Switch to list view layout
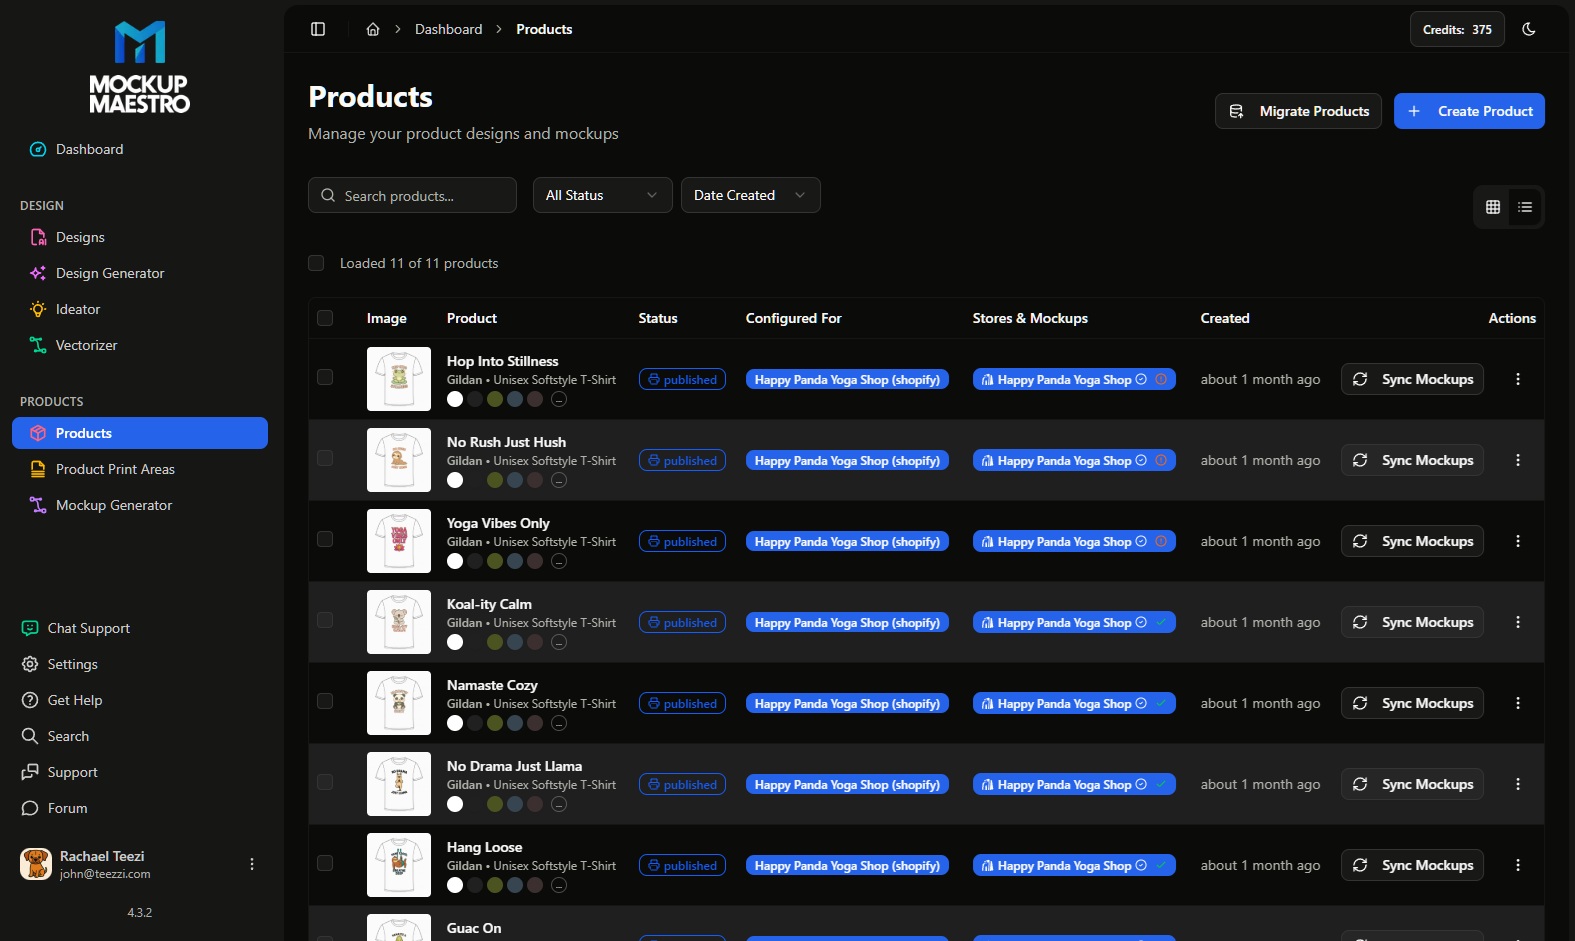Viewport: 1575px width, 941px height. point(1525,207)
